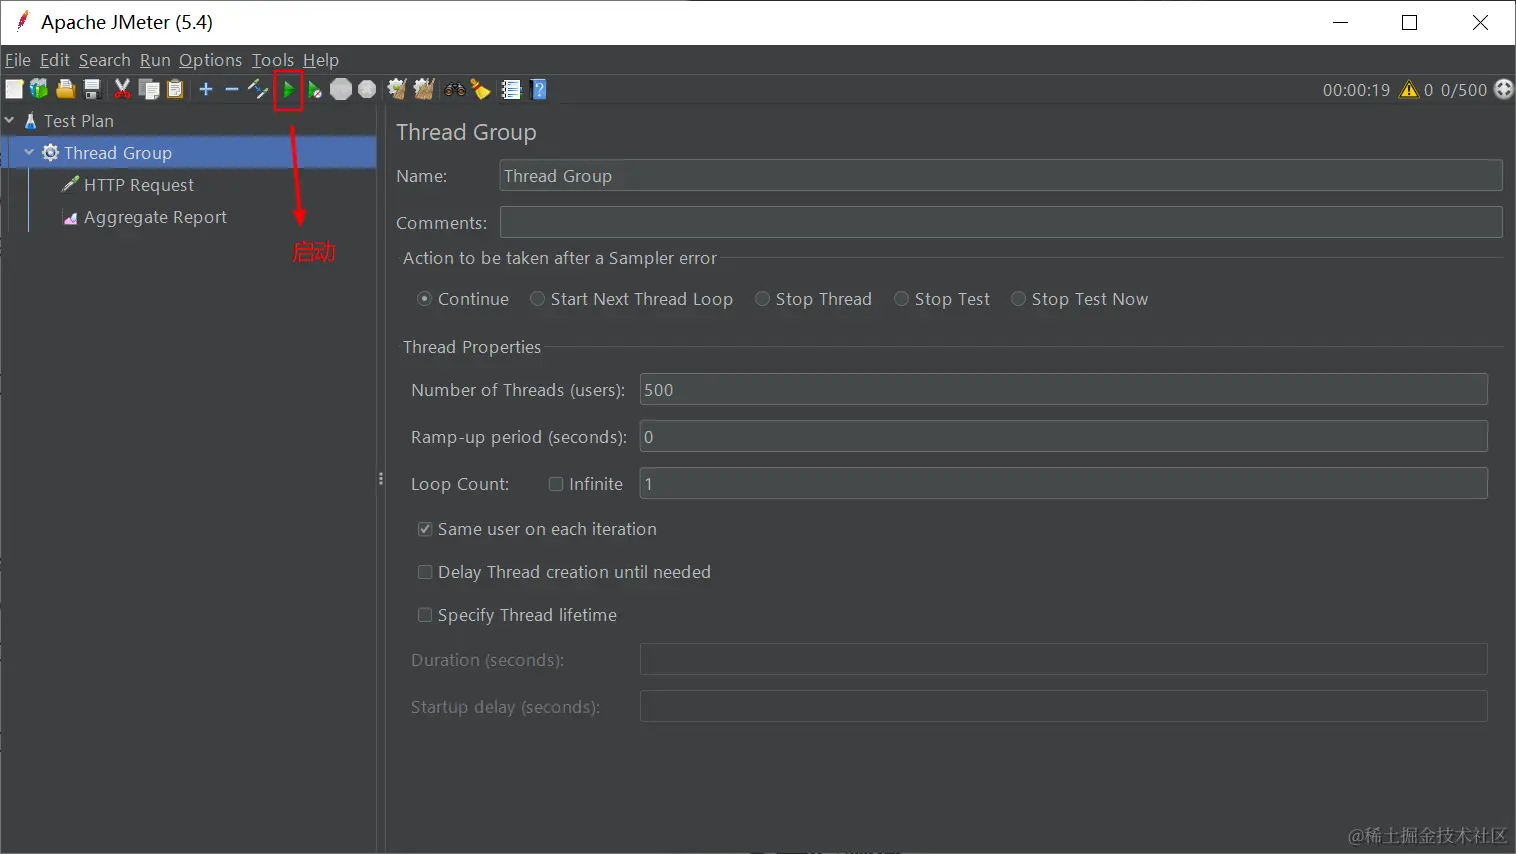
Task: Open the Edit menu
Action: click(x=55, y=60)
